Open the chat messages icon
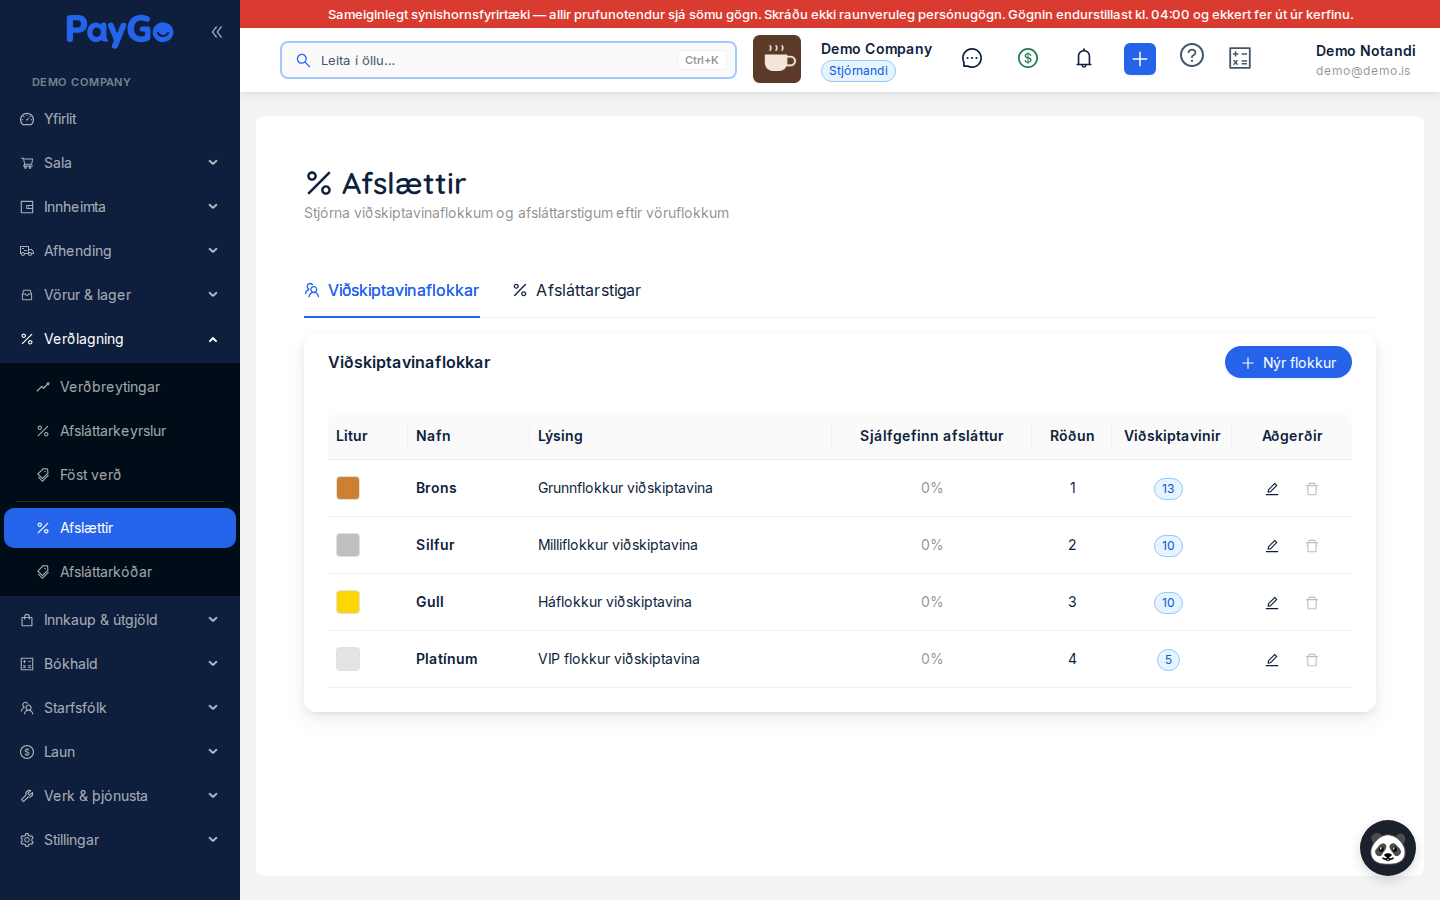This screenshot has height=900, width=1440. (x=972, y=59)
